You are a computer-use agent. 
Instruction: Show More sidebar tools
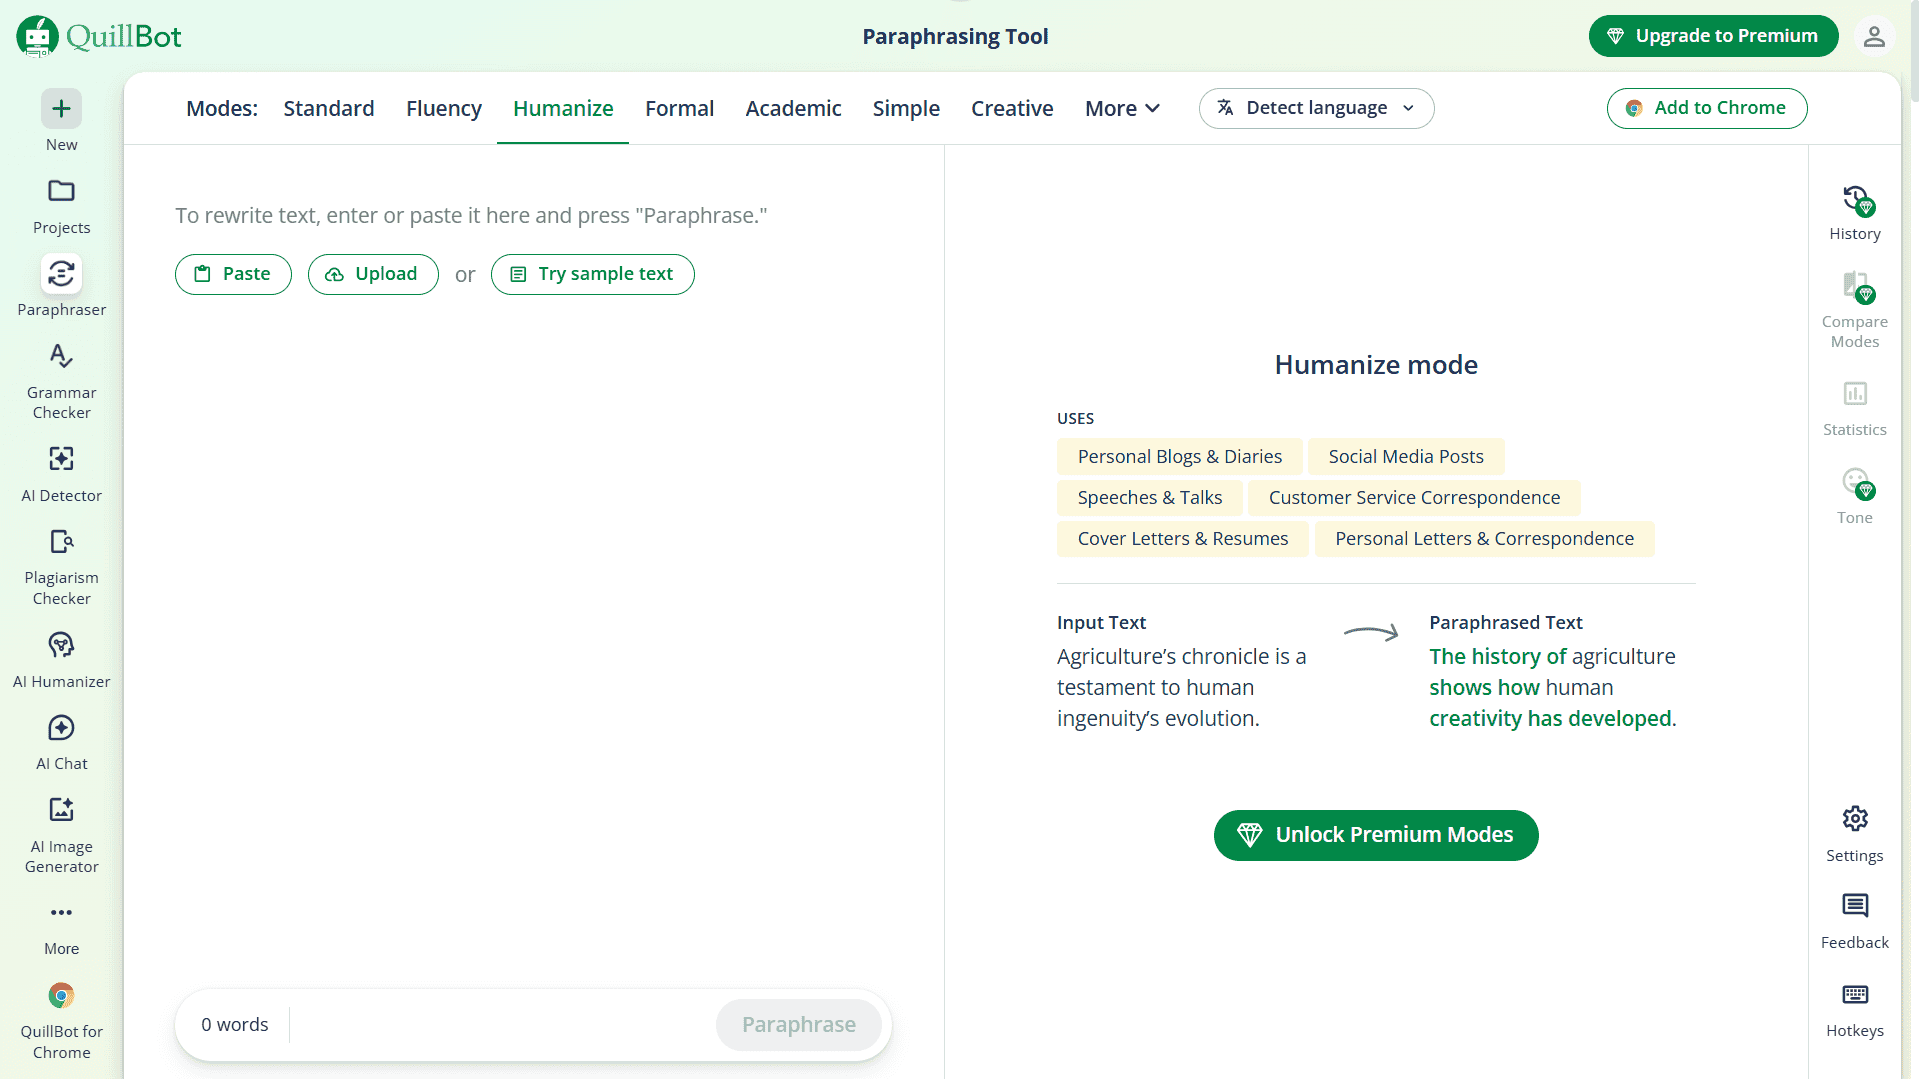[x=61, y=929]
